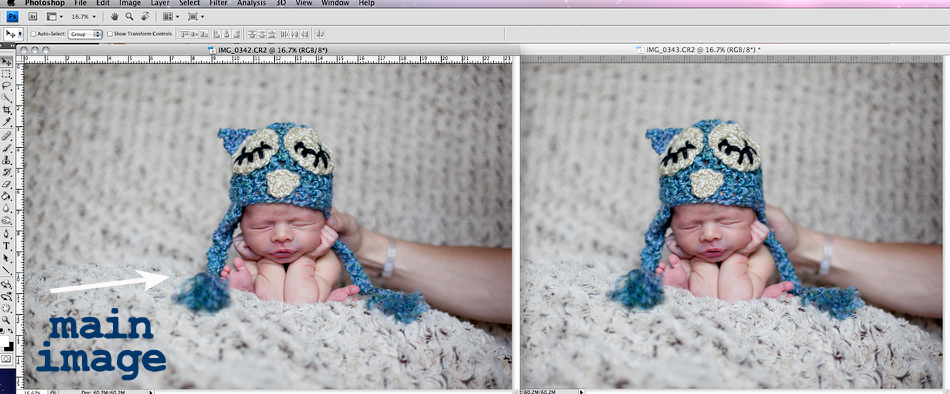Image resolution: width=950 pixels, height=394 pixels.
Task: Select the Path Selection tool
Action: click(x=7, y=258)
